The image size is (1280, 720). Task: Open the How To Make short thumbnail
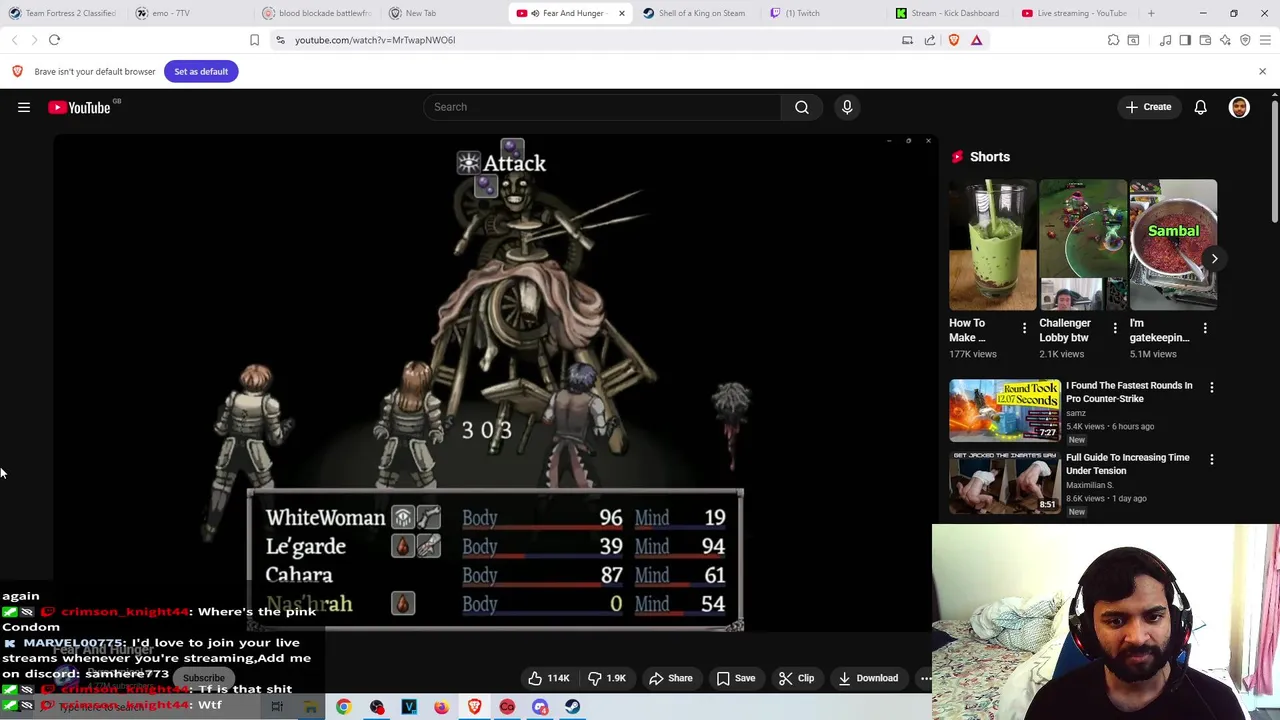[993, 245]
